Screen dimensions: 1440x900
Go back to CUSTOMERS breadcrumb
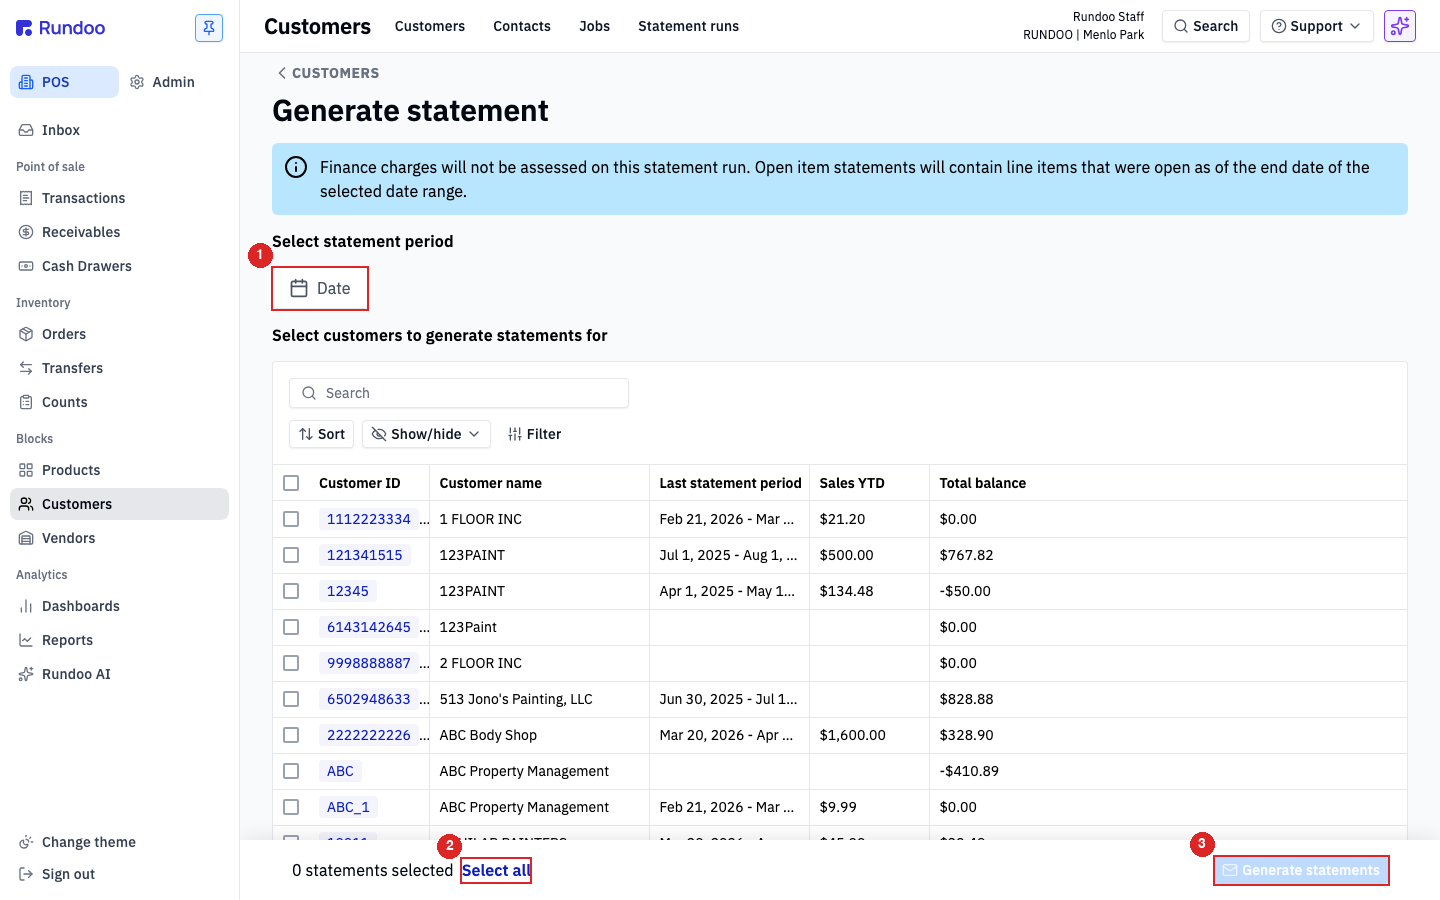click(x=328, y=73)
